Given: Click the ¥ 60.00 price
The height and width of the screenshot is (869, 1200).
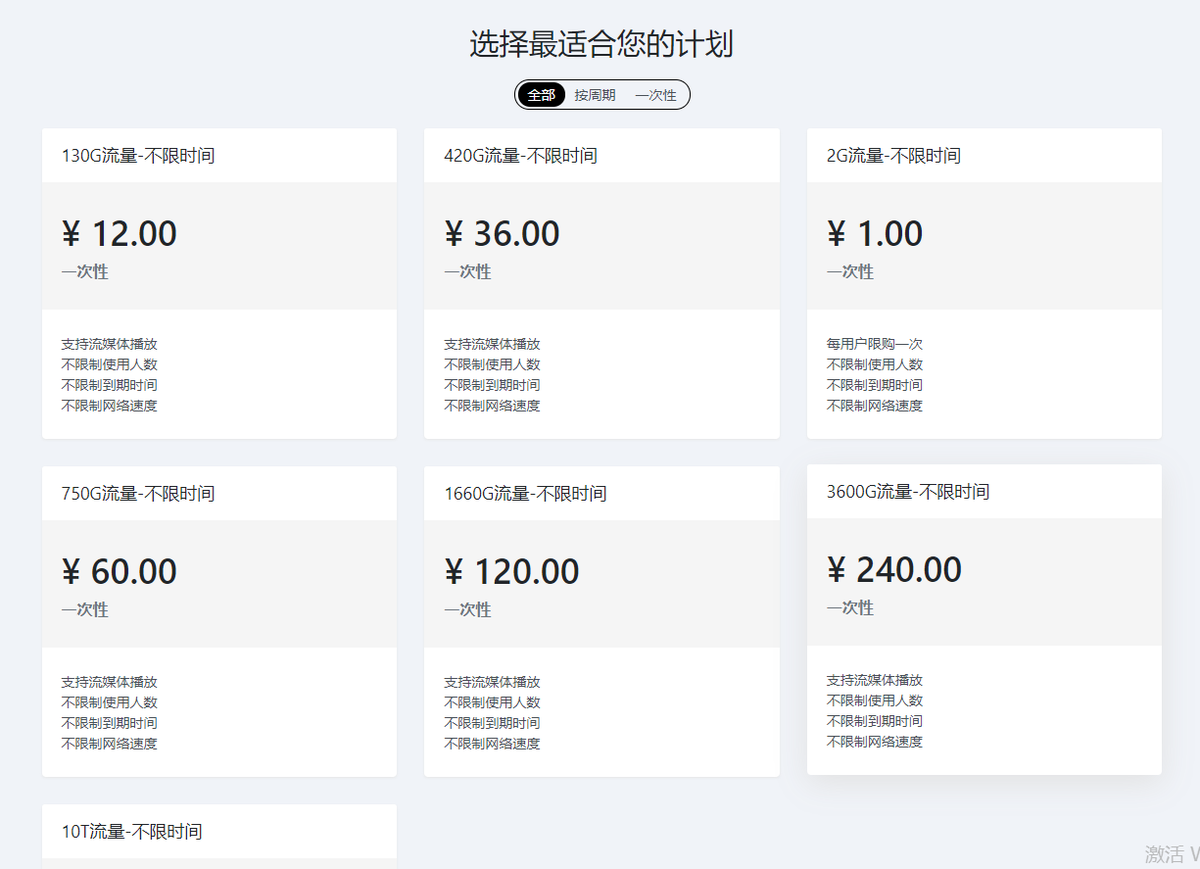Looking at the screenshot, I should 119,572.
